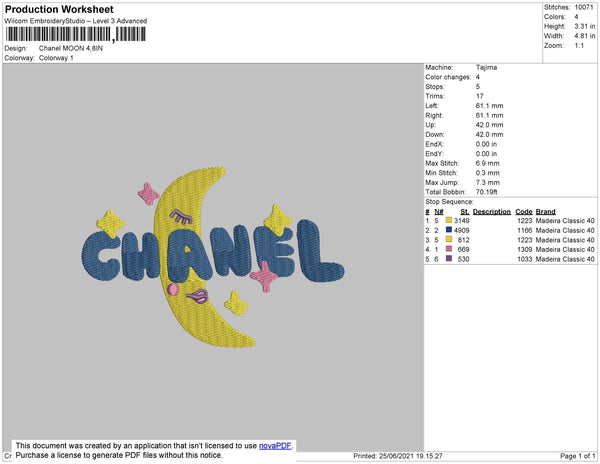Click 'Madeira Classic 40' in row 5

click(x=565, y=259)
